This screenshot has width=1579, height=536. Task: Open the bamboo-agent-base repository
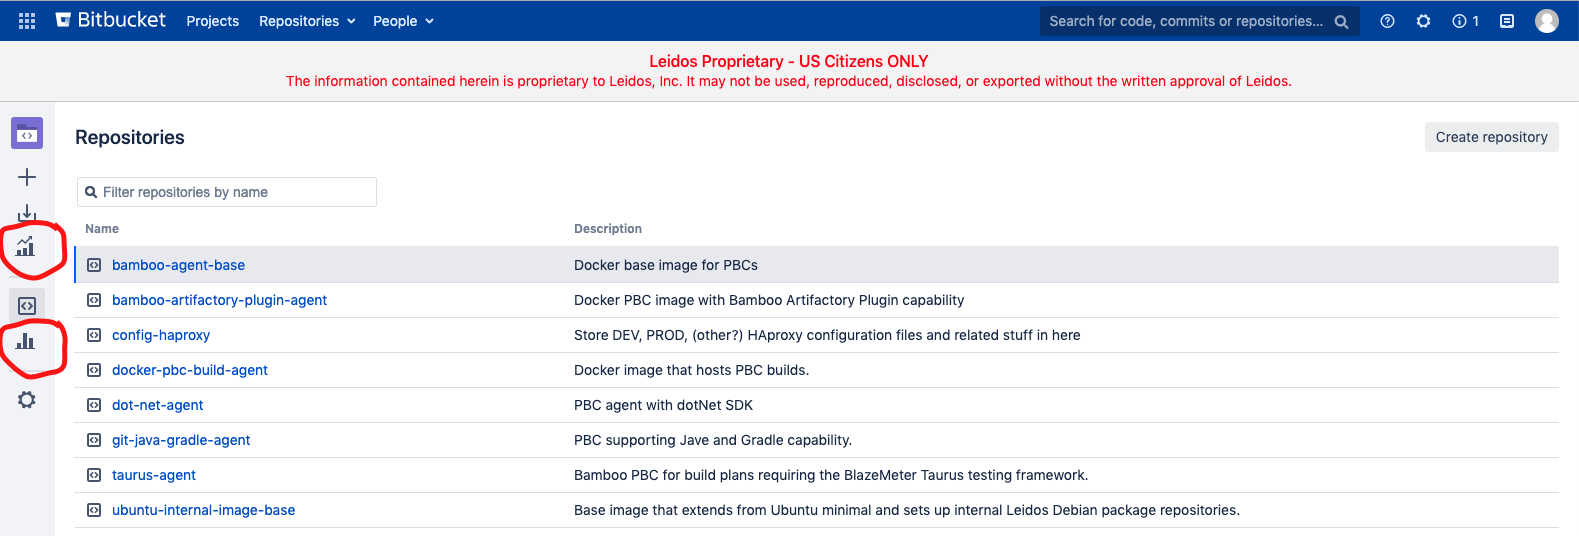tap(178, 265)
